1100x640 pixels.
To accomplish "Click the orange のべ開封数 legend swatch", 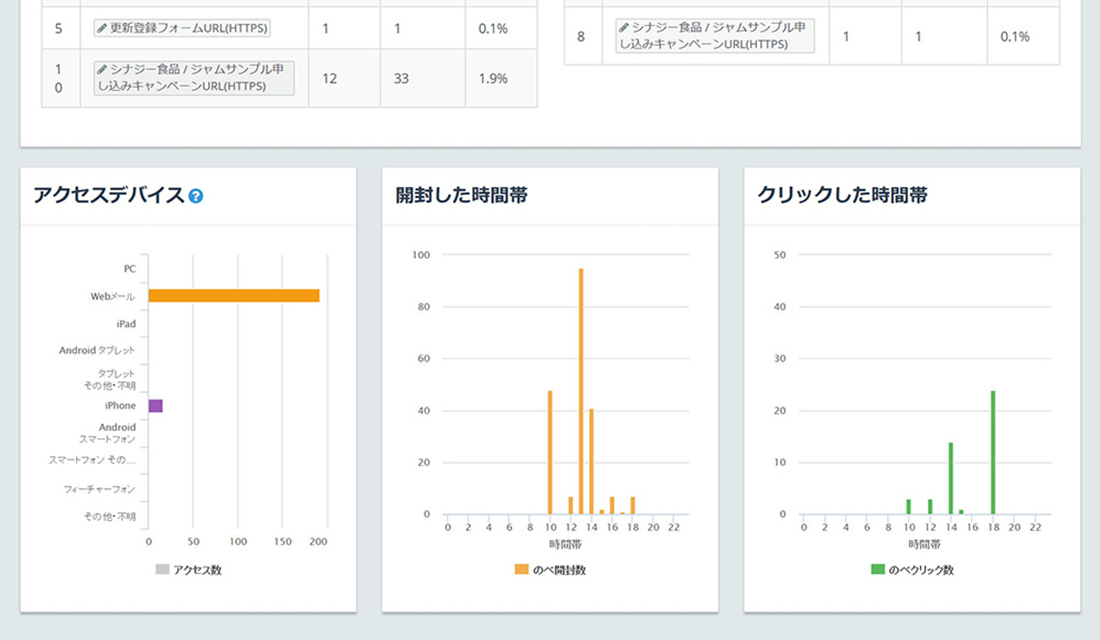I will pyautogui.click(x=521, y=569).
